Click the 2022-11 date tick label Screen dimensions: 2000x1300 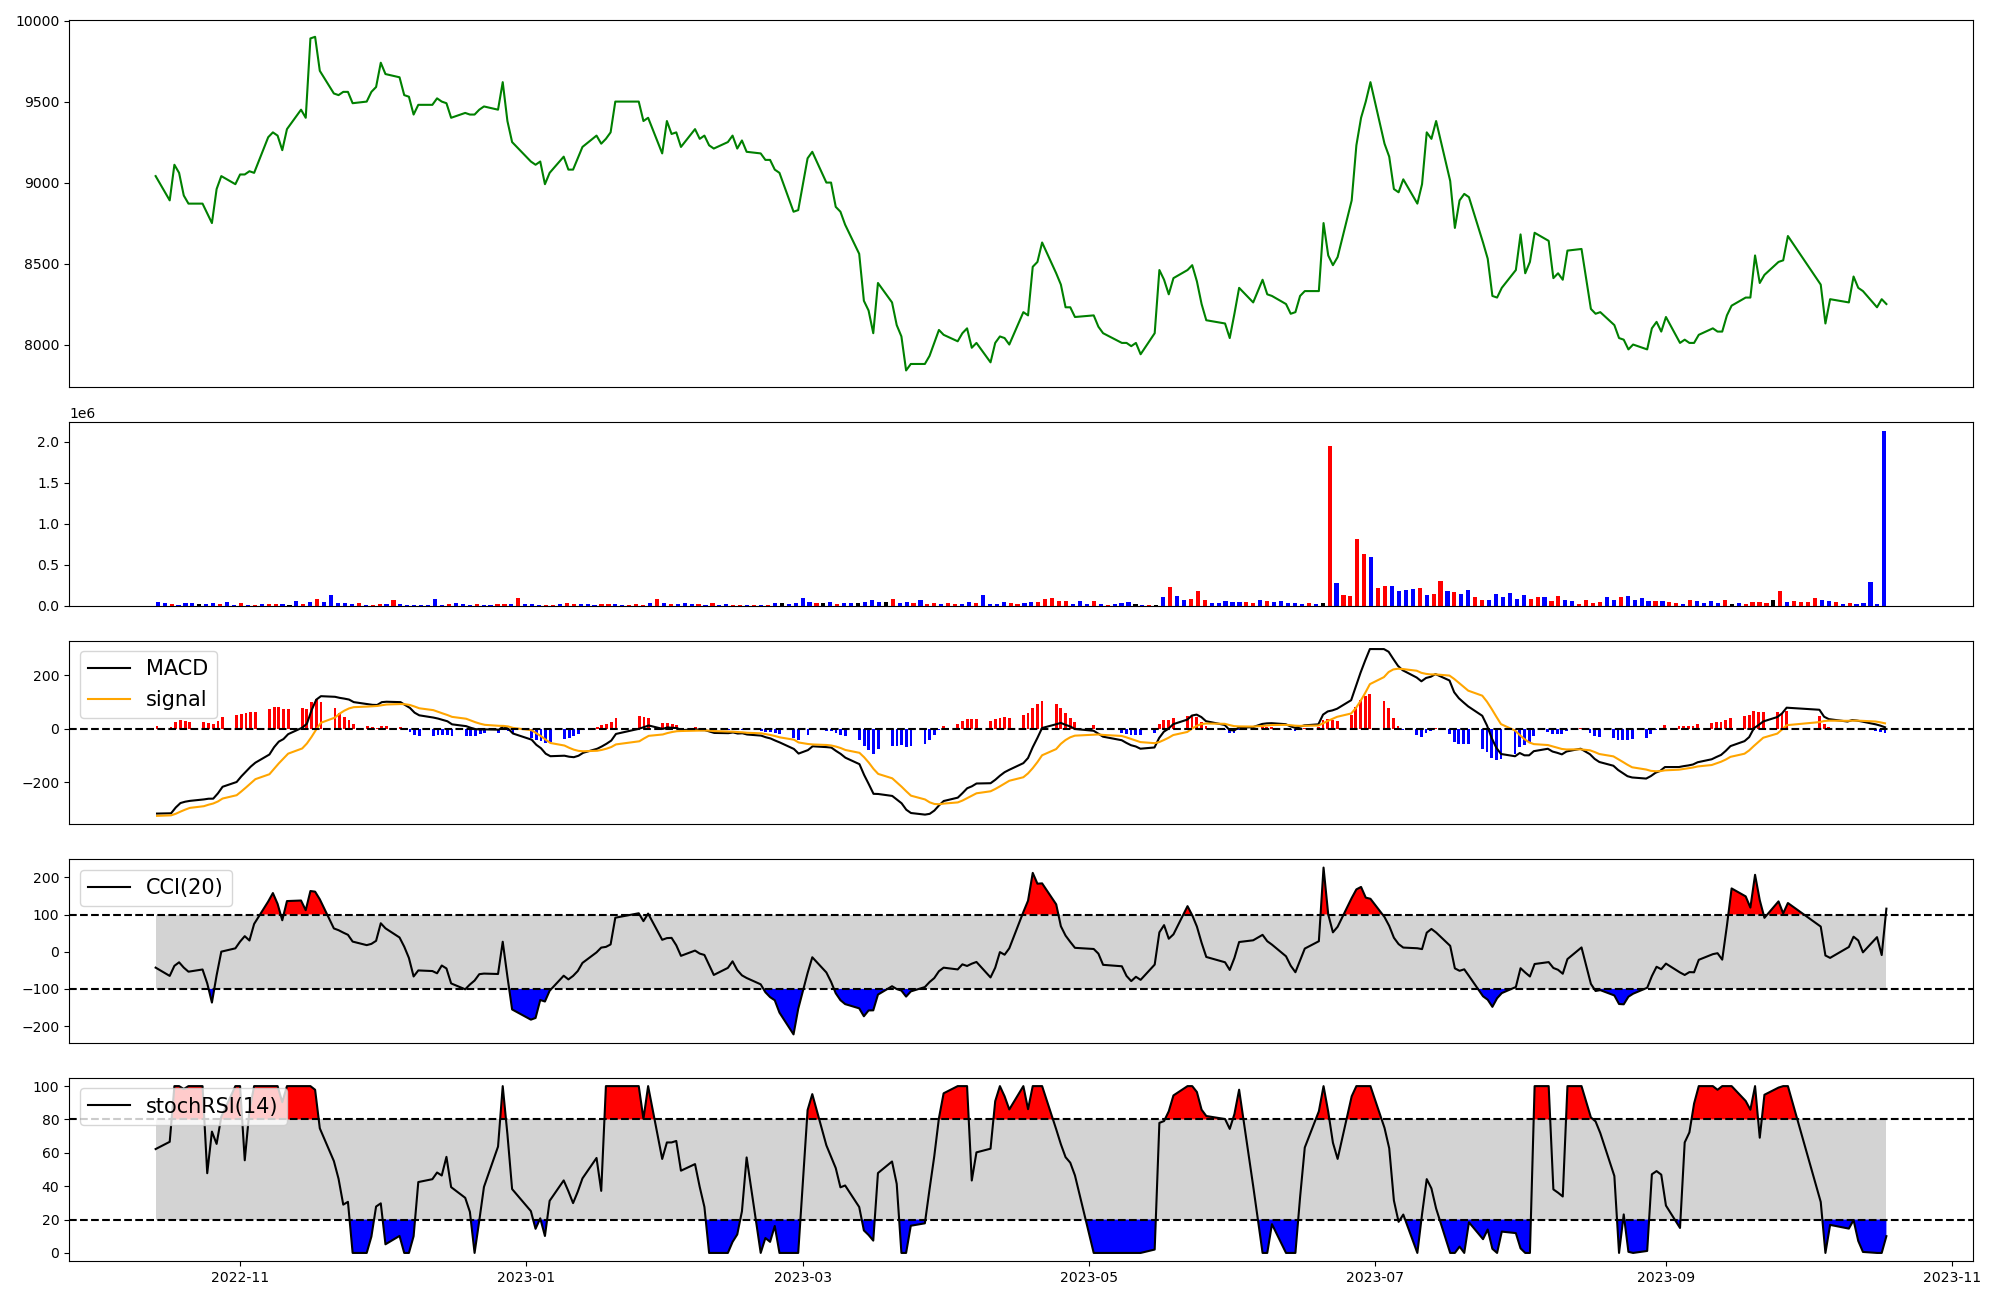point(240,1277)
